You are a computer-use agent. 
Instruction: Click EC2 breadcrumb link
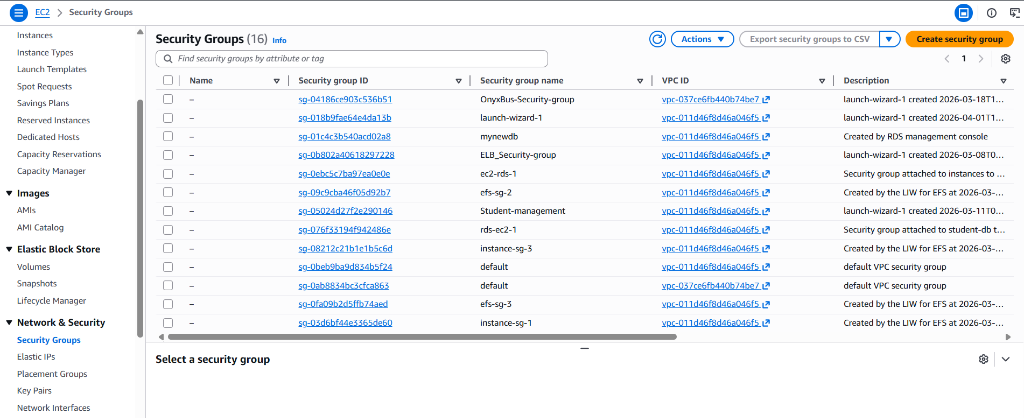pos(42,12)
